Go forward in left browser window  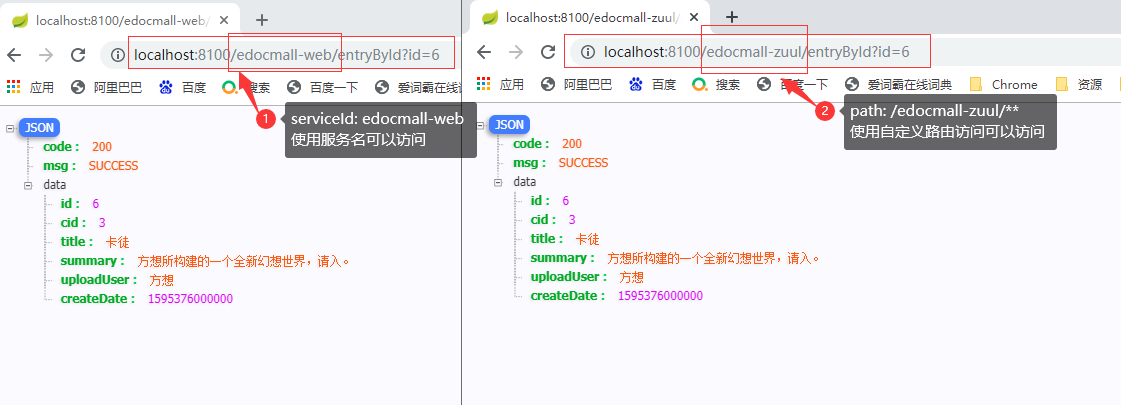click(x=46, y=54)
